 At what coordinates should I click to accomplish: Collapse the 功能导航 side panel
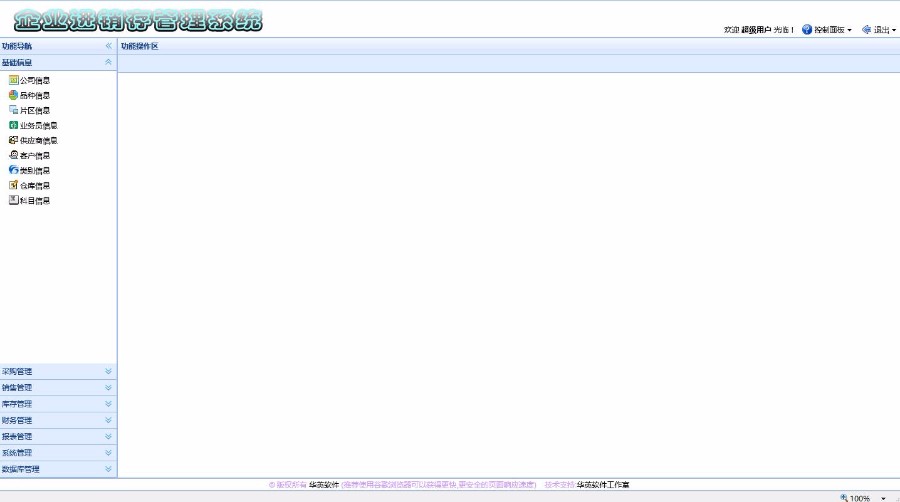(x=108, y=46)
